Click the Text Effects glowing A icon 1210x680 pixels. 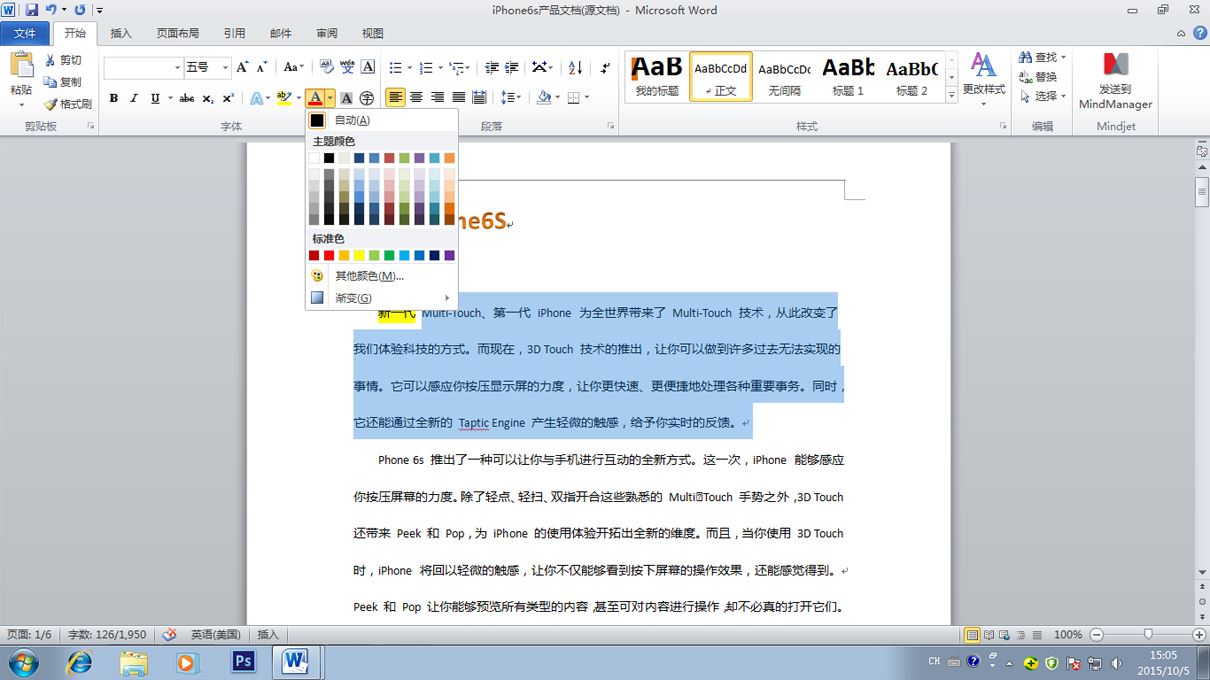[256, 98]
